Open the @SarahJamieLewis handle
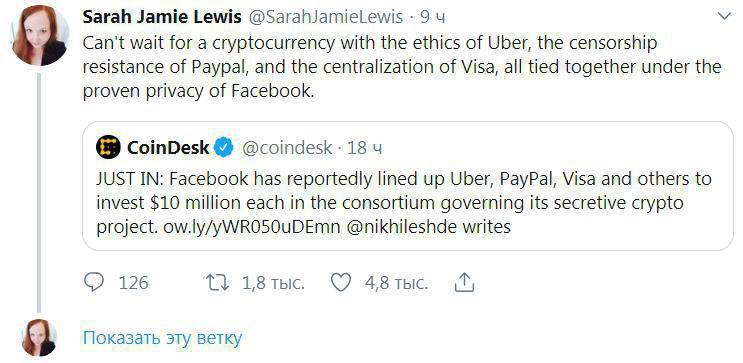743x363 pixels. coord(326,17)
